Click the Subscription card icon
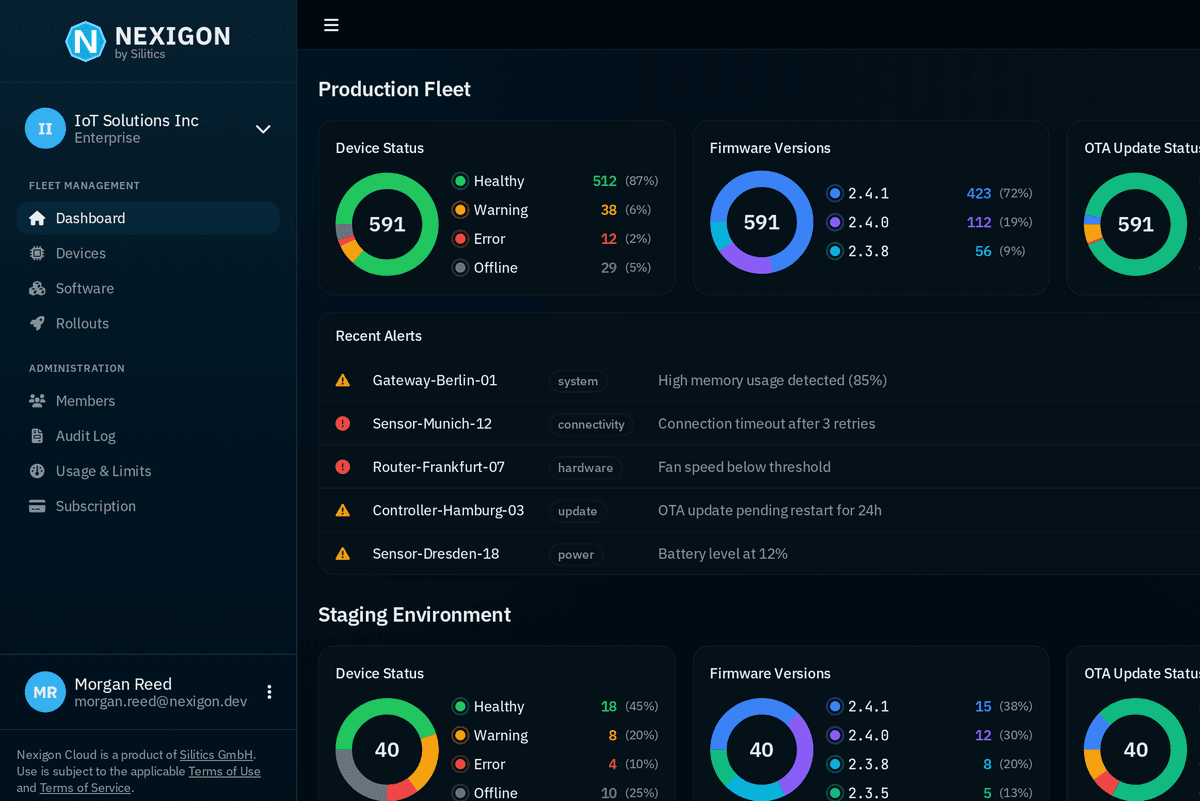Image resolution: width=1200 pixels, height=801 pixels. click(37, 506)
